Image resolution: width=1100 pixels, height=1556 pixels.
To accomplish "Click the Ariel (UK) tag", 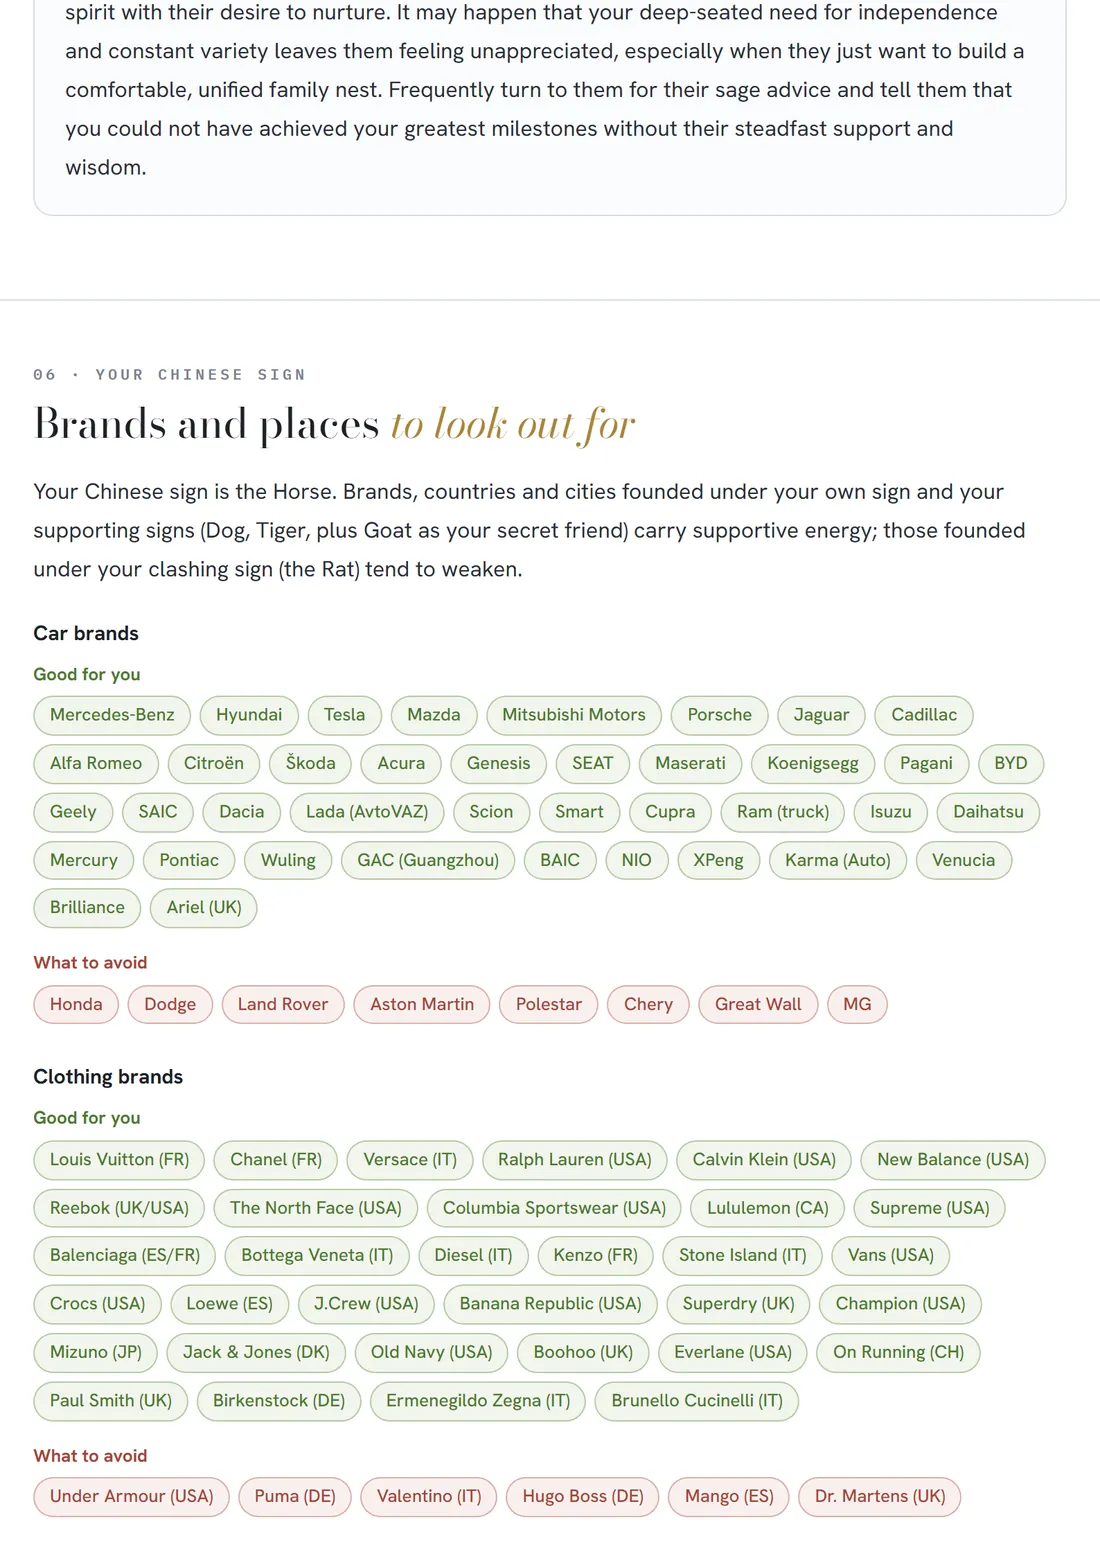I will click(x=204, y=907).
